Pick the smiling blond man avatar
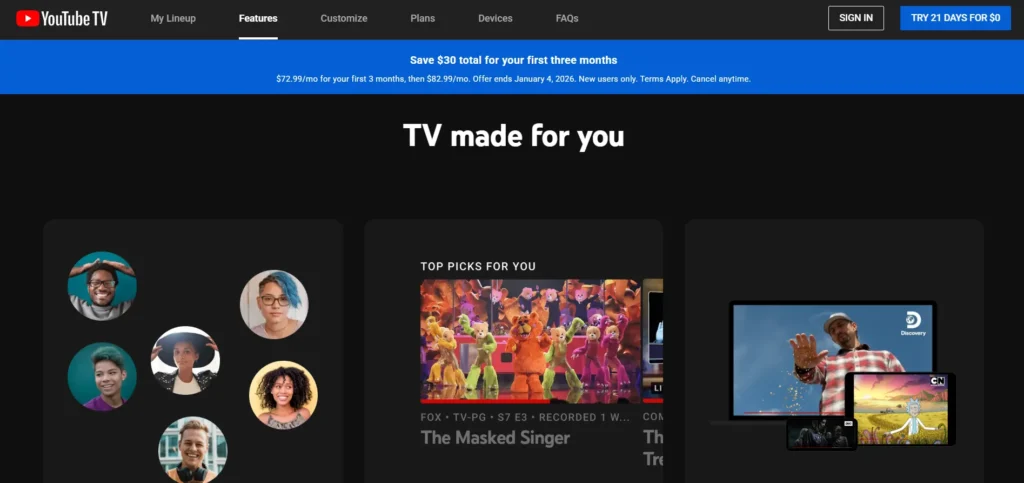 click(193, 450)
